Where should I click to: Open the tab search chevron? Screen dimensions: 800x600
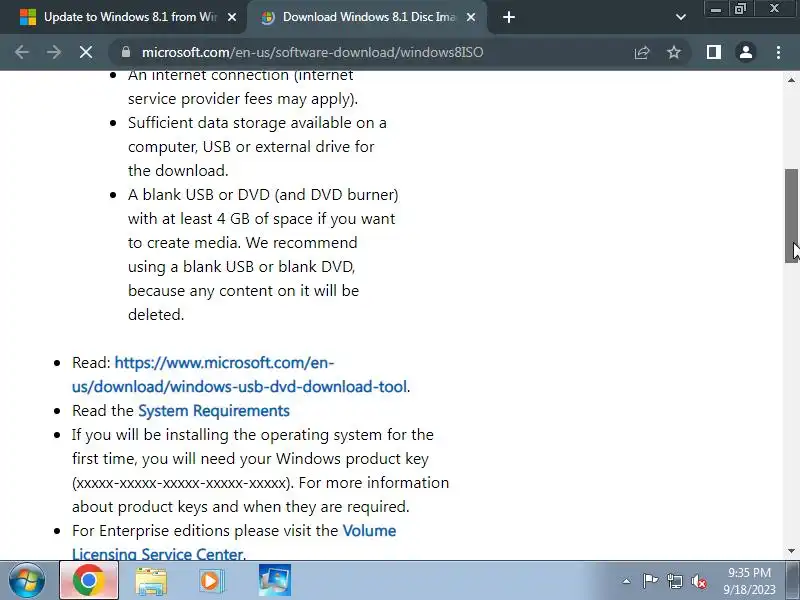[x=681, y=17]
